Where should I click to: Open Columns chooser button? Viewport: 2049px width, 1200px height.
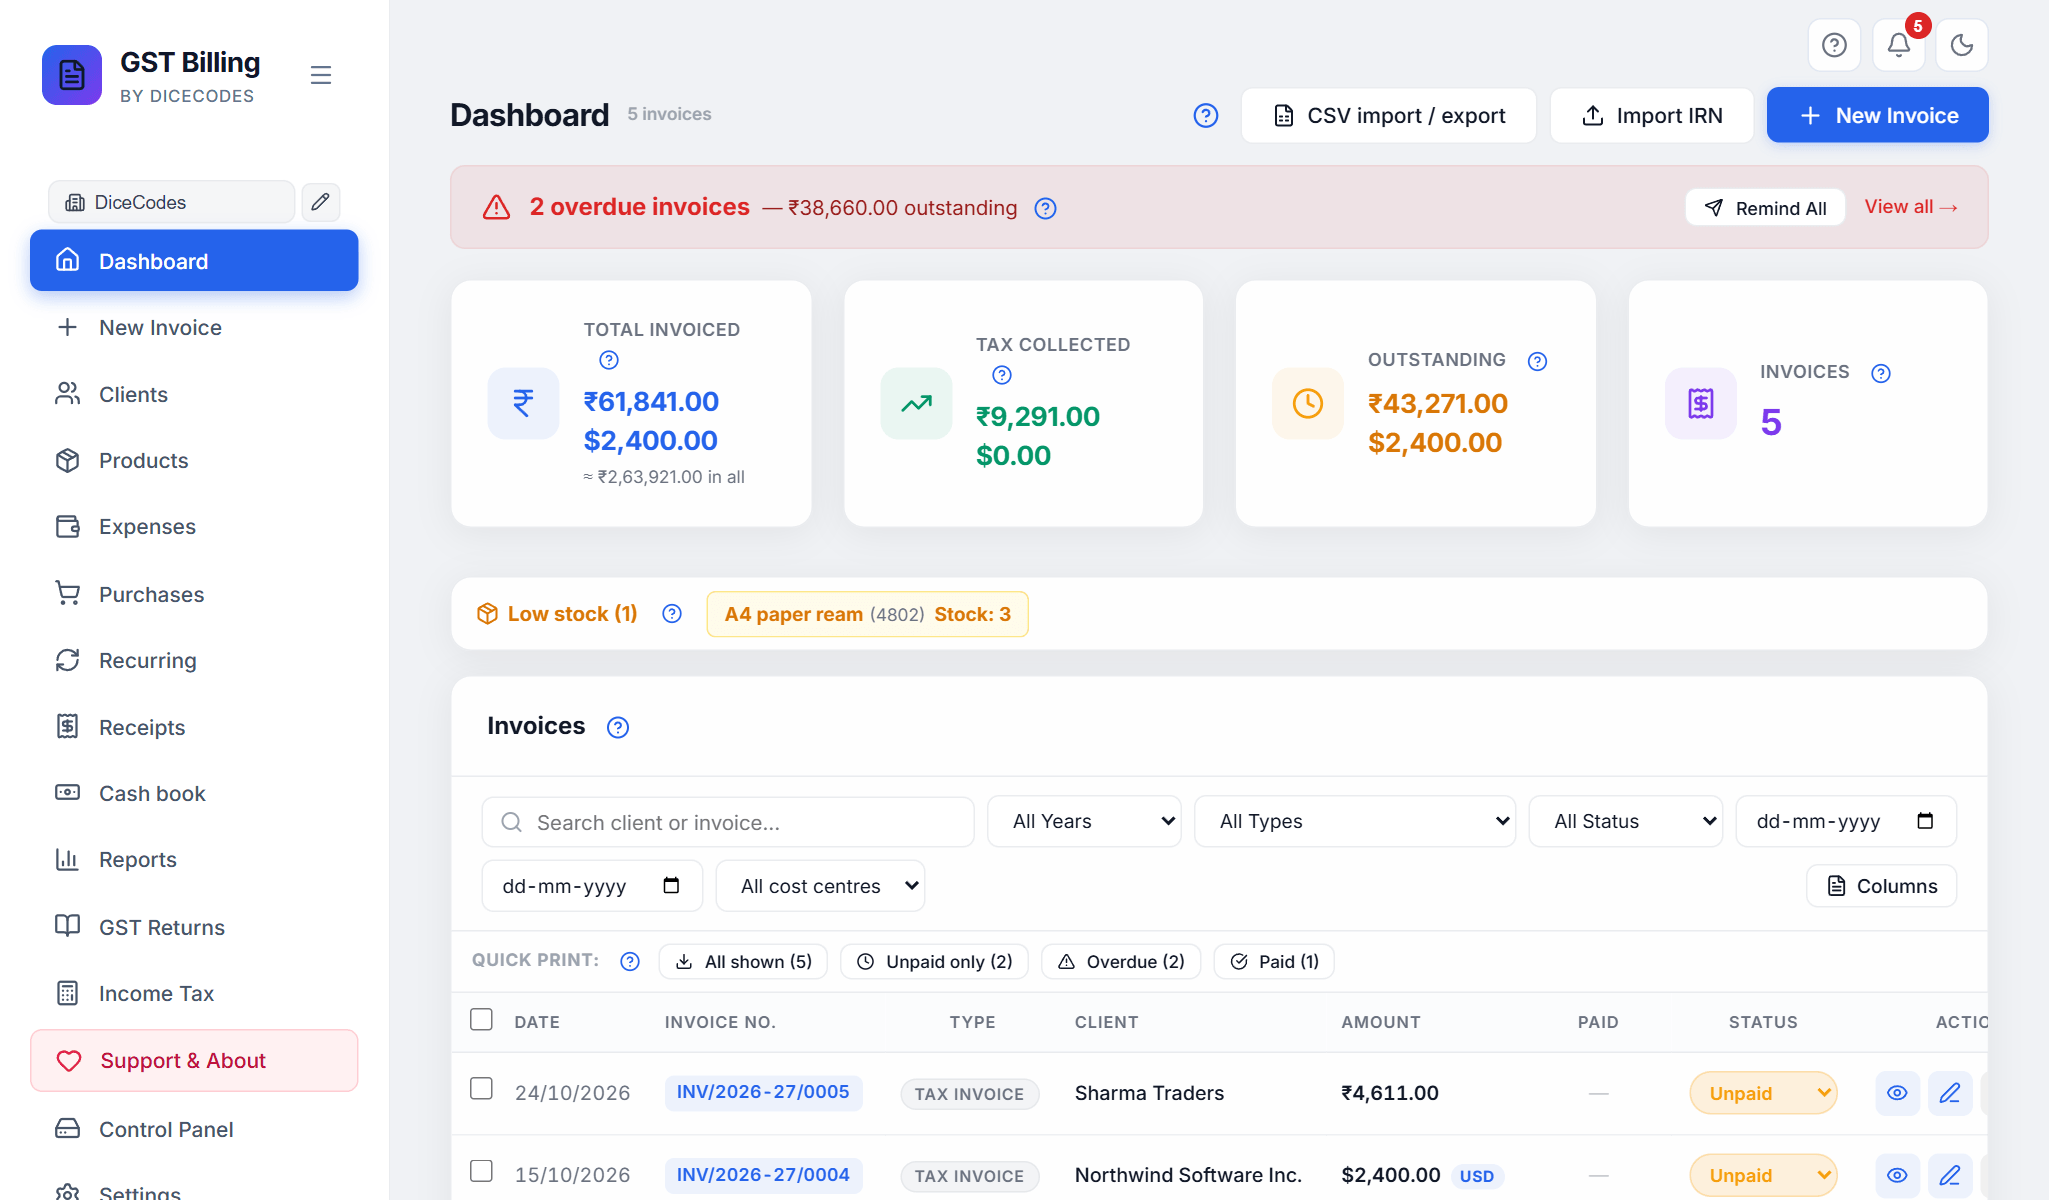(1881, 886)
